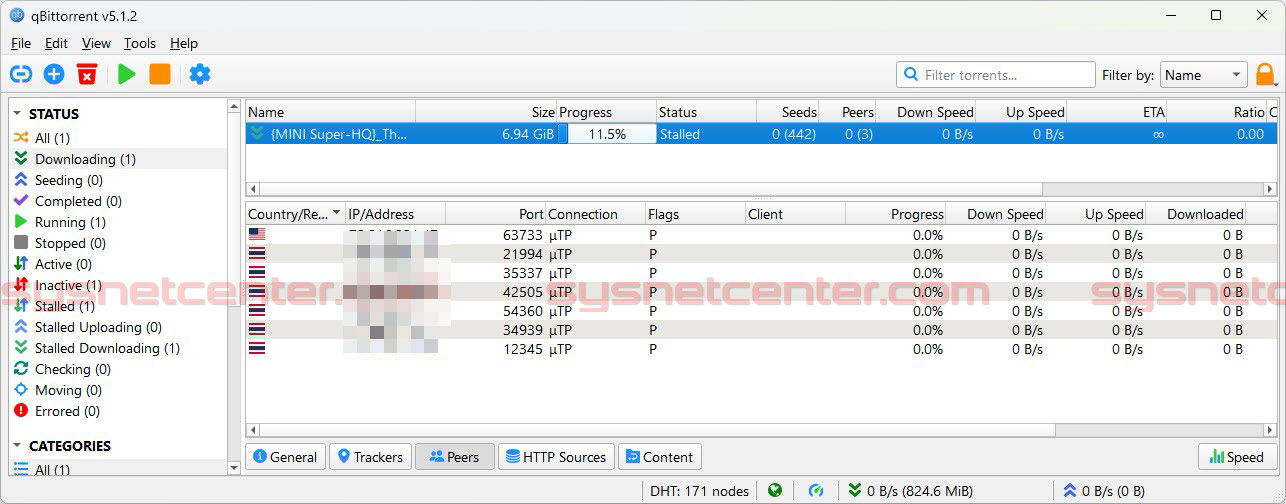Collapse the STATUS section

(17, 114)
